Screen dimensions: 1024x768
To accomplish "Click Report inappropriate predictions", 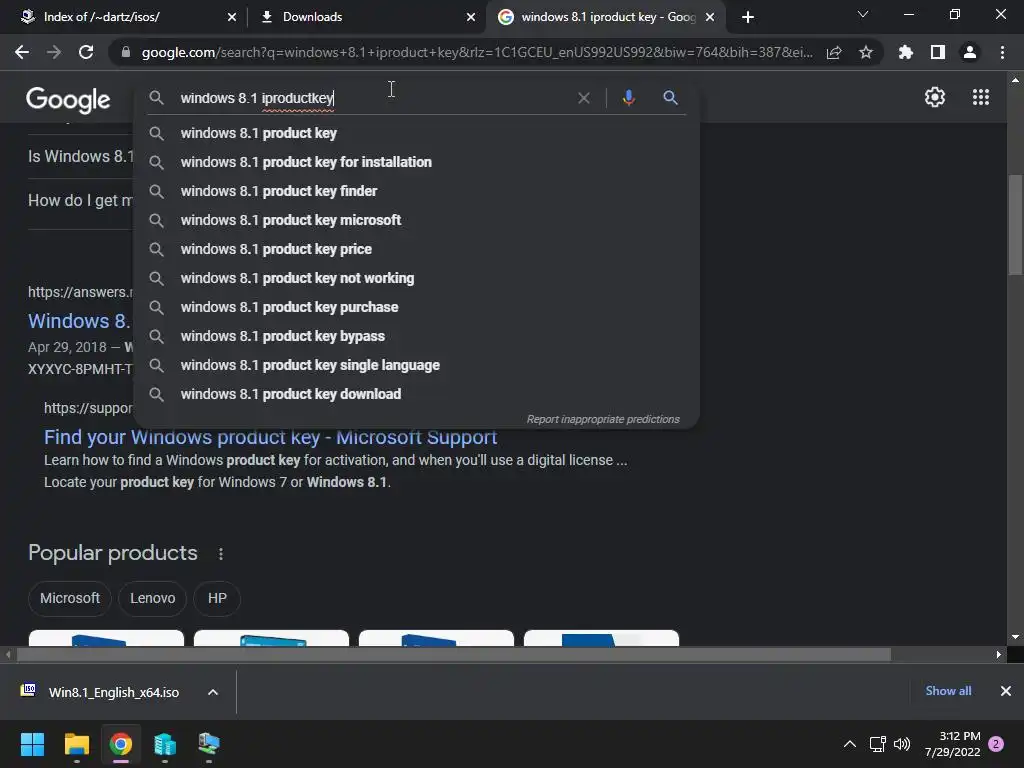I will pos(603,419).
